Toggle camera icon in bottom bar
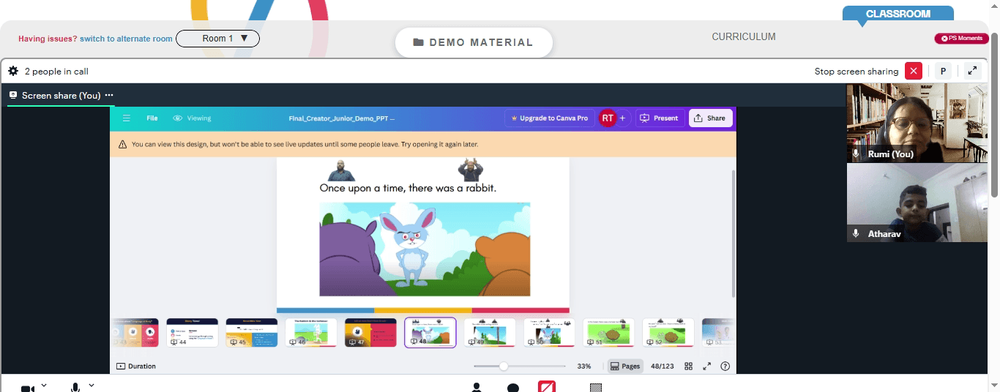The image size is (1000, 392). pyautogui.click(x=27, y=388)
